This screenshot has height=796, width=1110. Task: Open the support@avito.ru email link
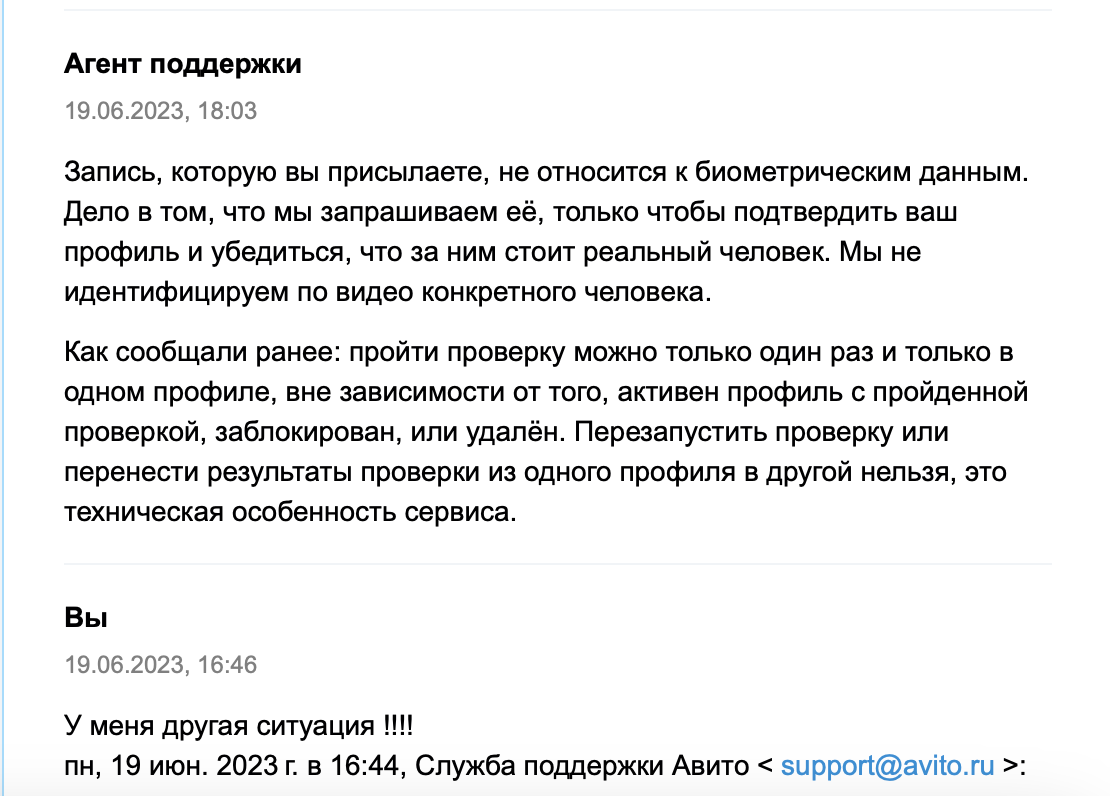click(x=887, y=766)
